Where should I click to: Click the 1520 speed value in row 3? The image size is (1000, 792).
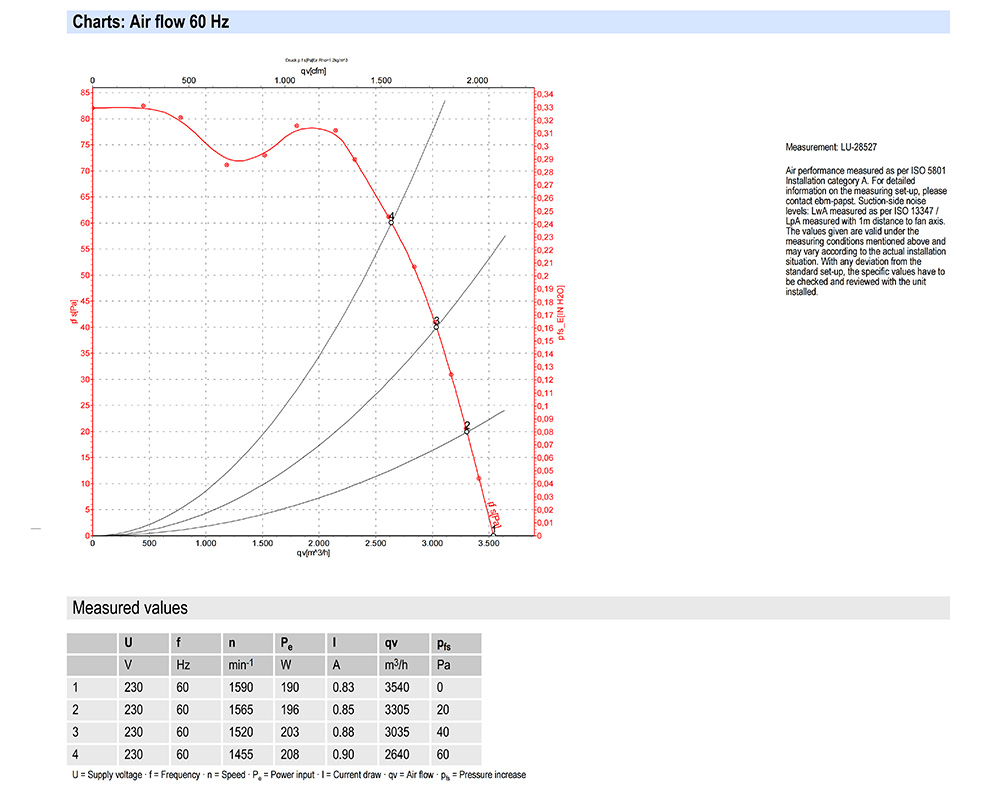[239, 732]
